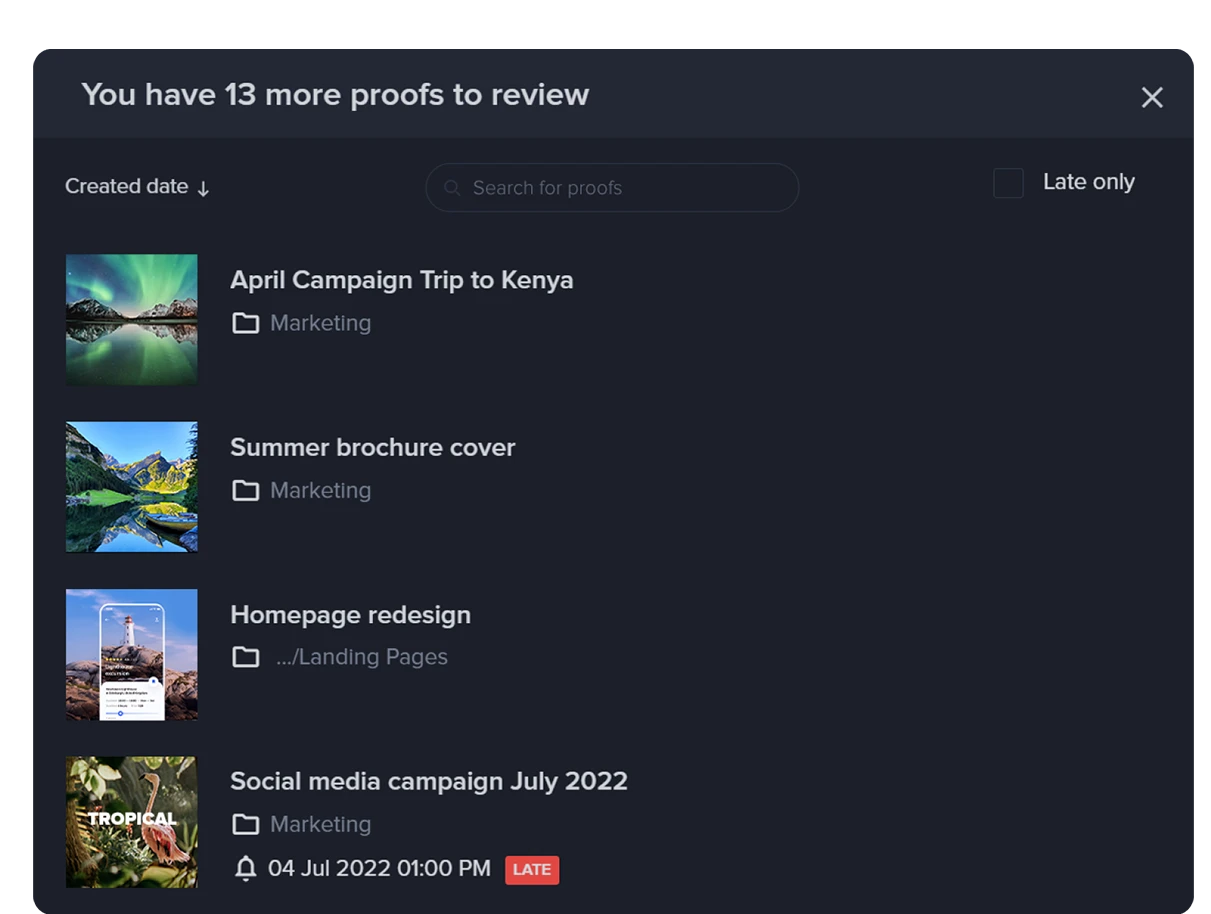The width and height of the screenshot is (1211, 914).
Task: Open the Homepage redesign proof
Action: pyautogui.click(x=350, y=615)
